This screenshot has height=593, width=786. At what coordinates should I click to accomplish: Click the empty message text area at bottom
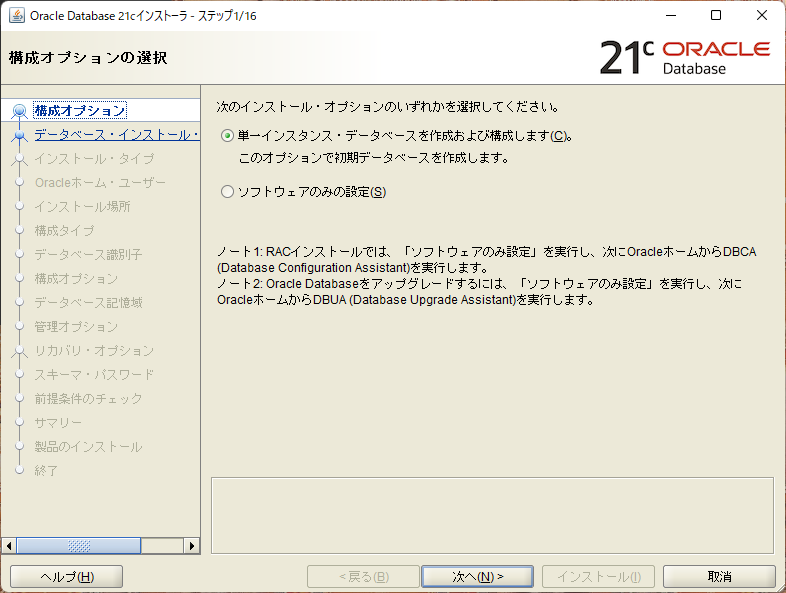(492, 515)
